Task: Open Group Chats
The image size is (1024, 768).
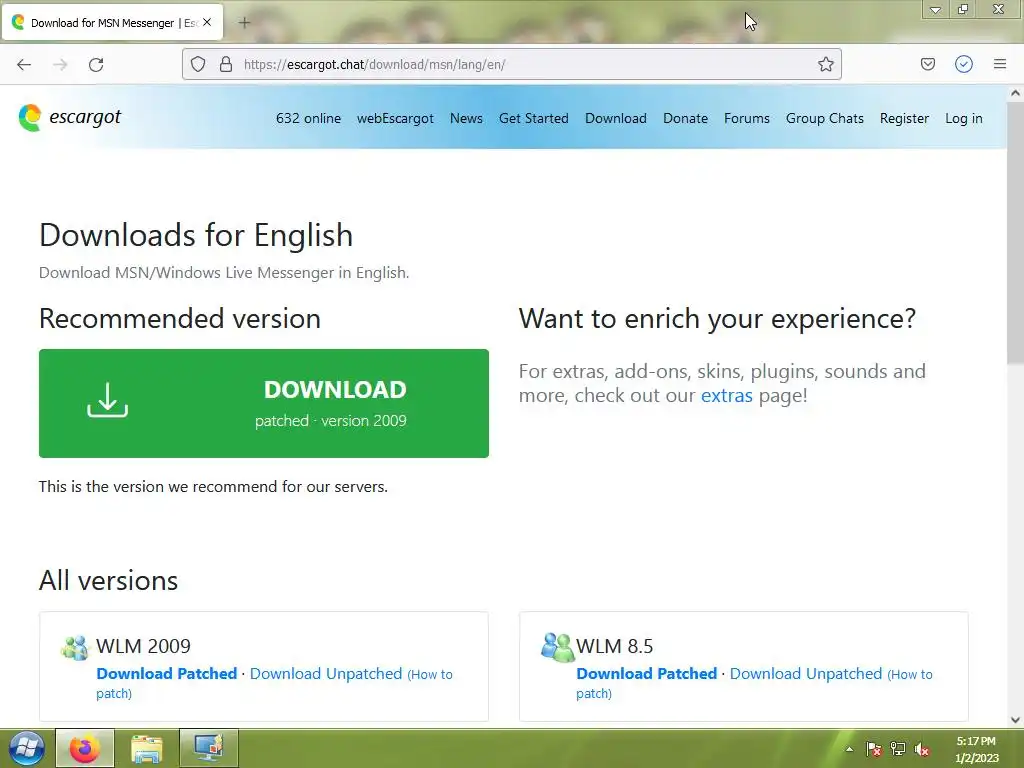Action: point(825,118)
